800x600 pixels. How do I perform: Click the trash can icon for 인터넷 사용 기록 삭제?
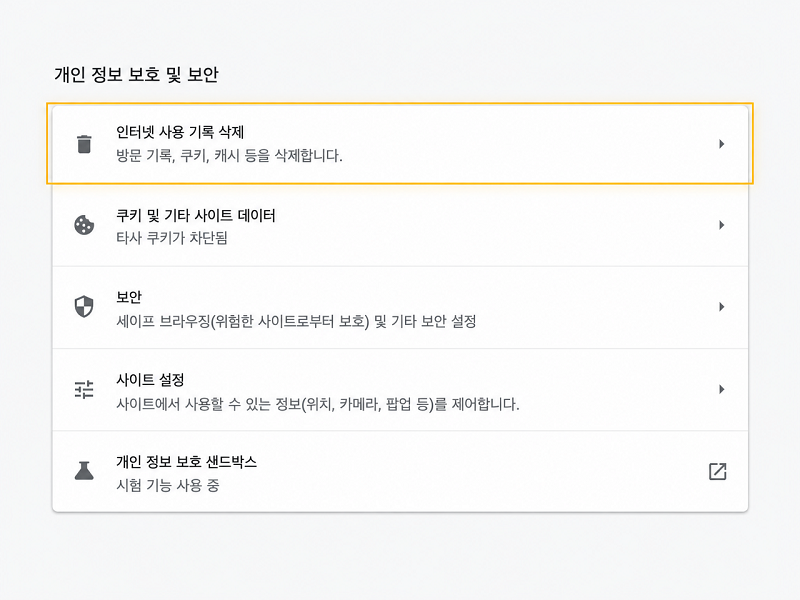(84, 144)
